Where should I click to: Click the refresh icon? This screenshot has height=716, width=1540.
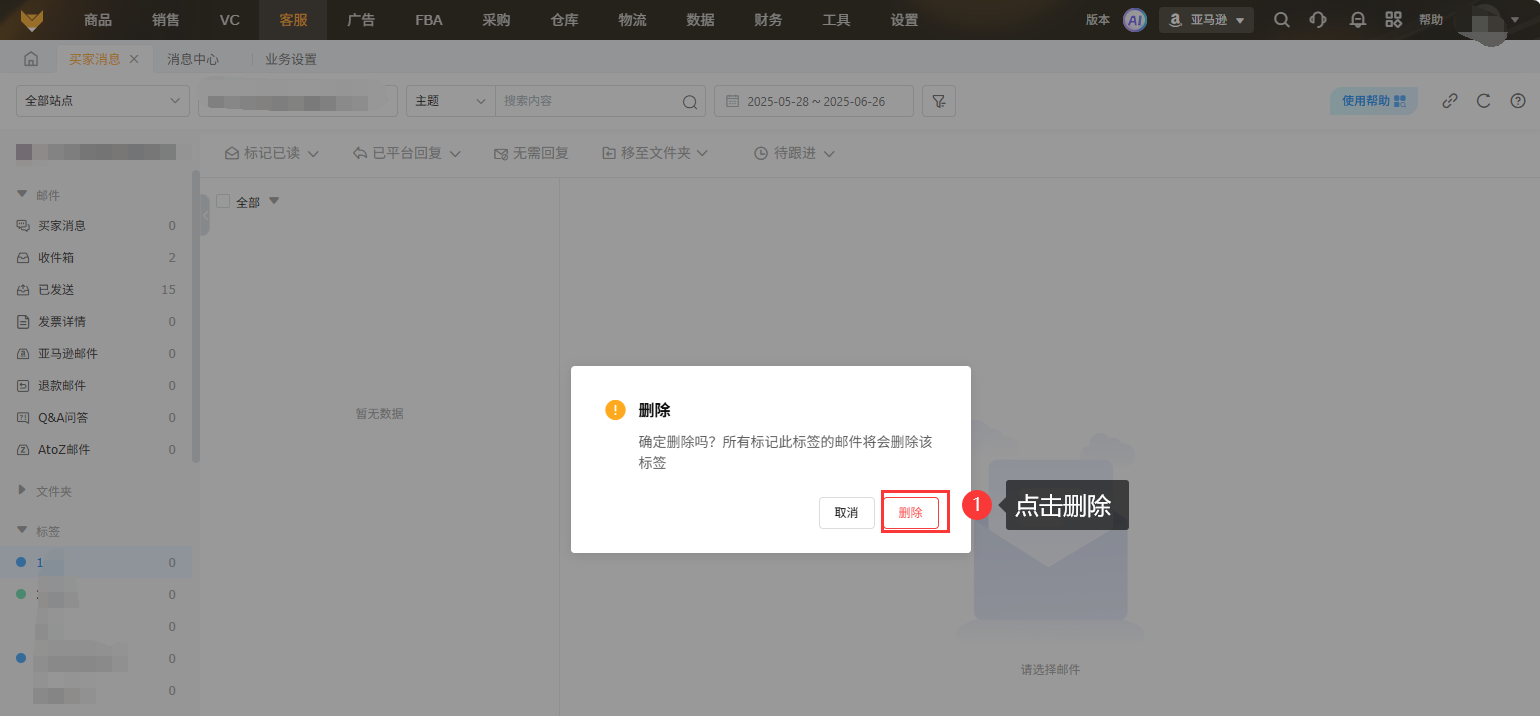[x=1484, y=101]
